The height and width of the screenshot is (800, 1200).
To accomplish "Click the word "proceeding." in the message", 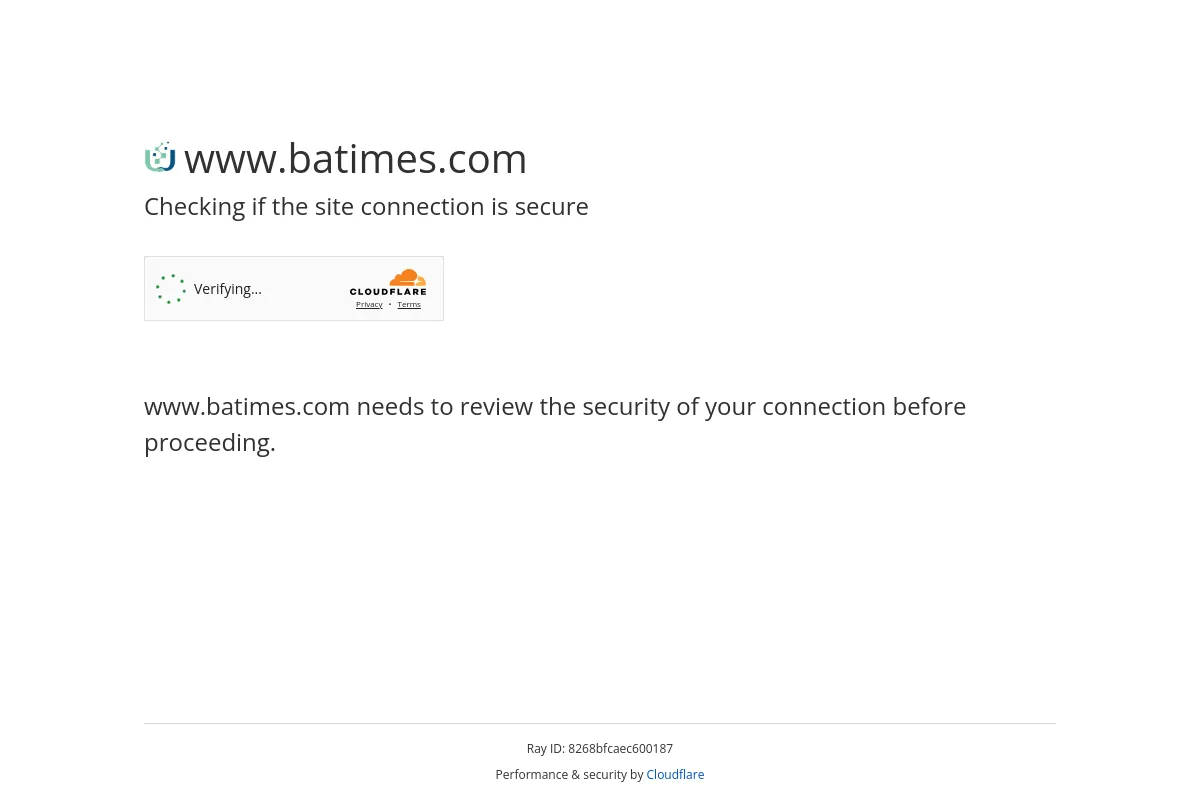I will tap(210, 443).
